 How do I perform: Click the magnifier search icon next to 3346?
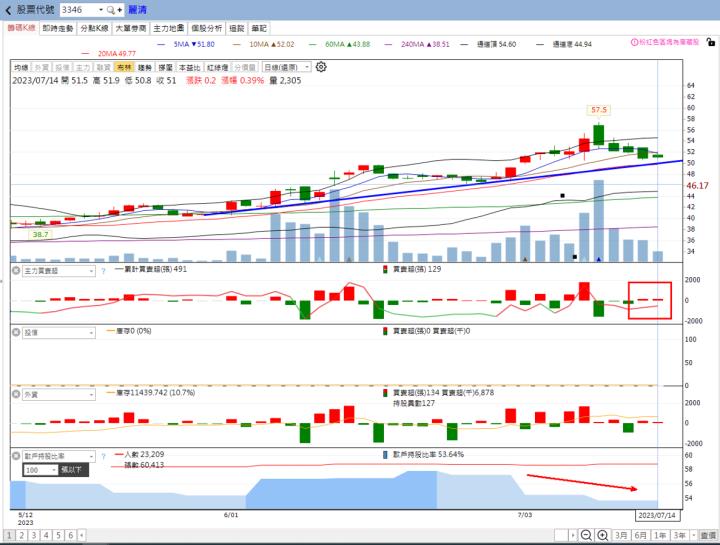(110, 10)
